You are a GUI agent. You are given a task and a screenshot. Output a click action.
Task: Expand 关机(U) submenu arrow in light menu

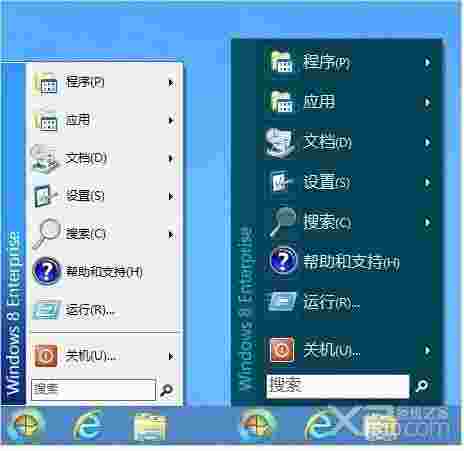pyautogui.click(x=171, y=356)
